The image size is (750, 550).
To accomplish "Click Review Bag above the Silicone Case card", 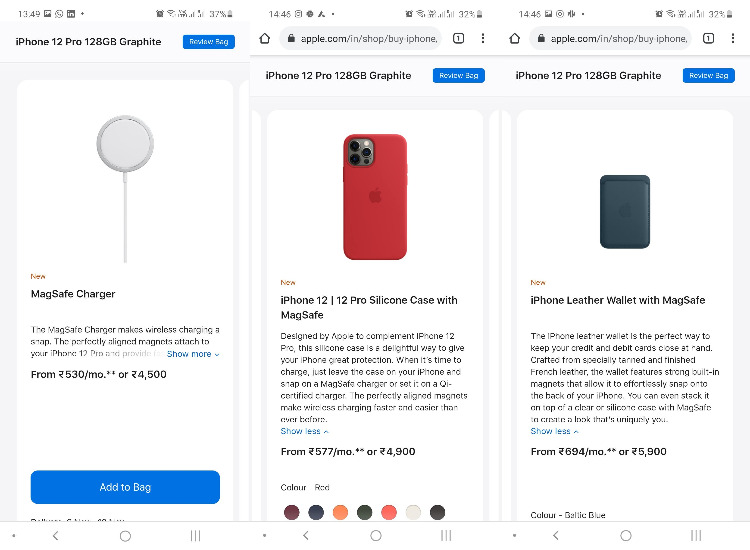I will [458, 76].
